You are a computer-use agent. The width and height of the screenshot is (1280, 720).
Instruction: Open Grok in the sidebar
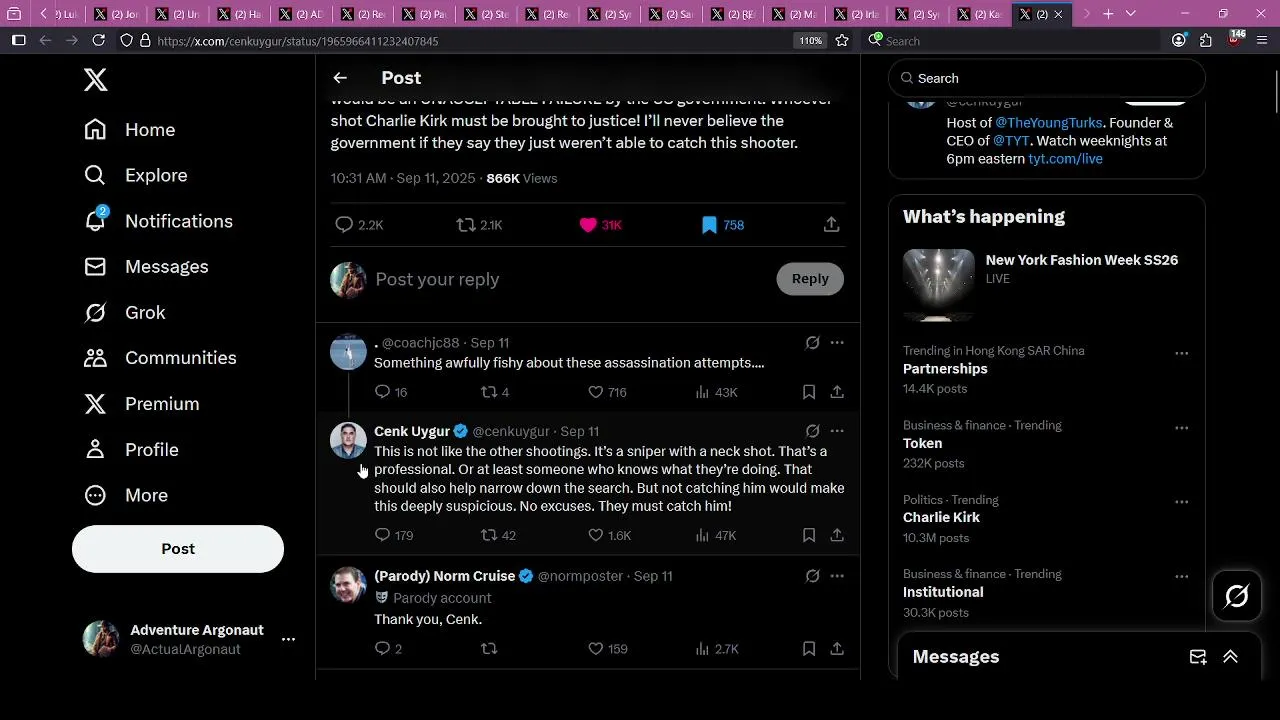(125, 313)
